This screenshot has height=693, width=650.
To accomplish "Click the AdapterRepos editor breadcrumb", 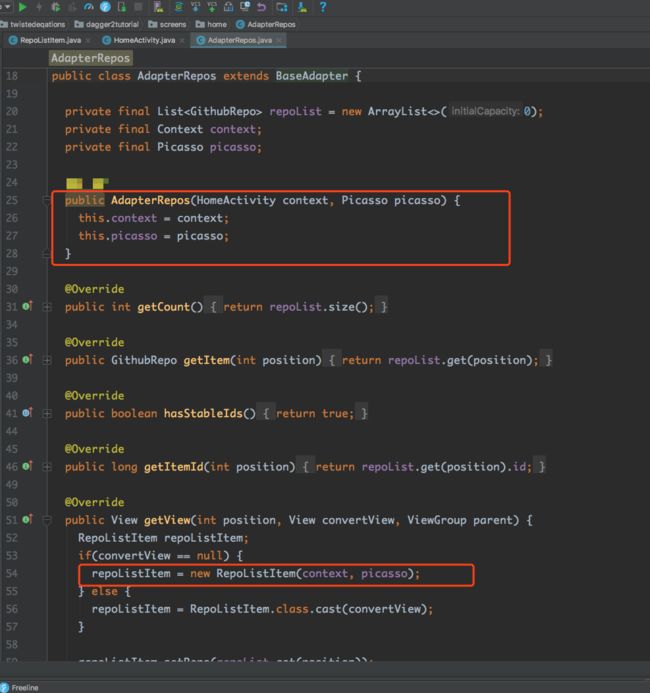I will click(x=90, y=58).
